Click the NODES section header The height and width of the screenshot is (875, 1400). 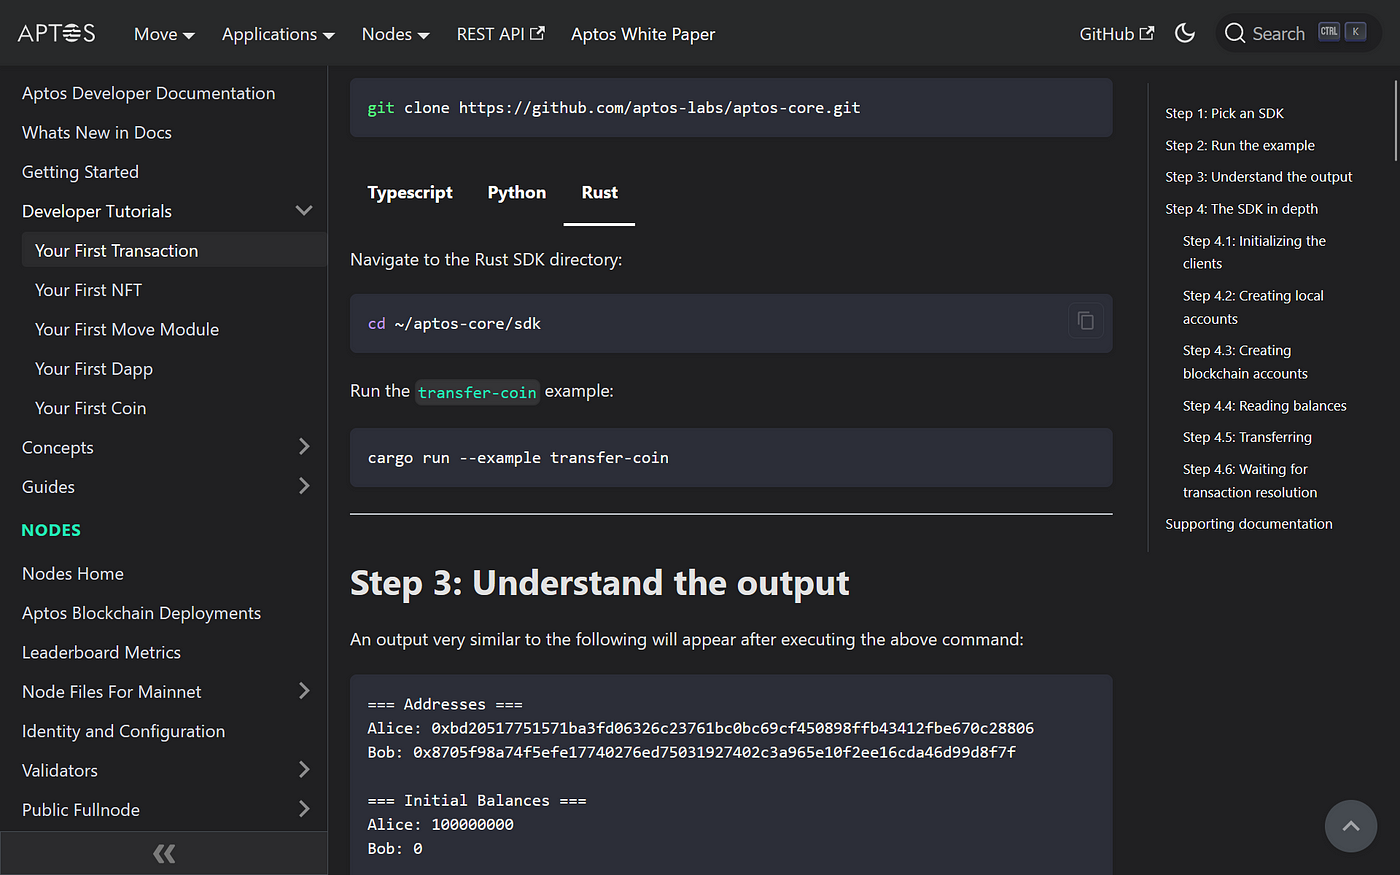click(51, 530)
